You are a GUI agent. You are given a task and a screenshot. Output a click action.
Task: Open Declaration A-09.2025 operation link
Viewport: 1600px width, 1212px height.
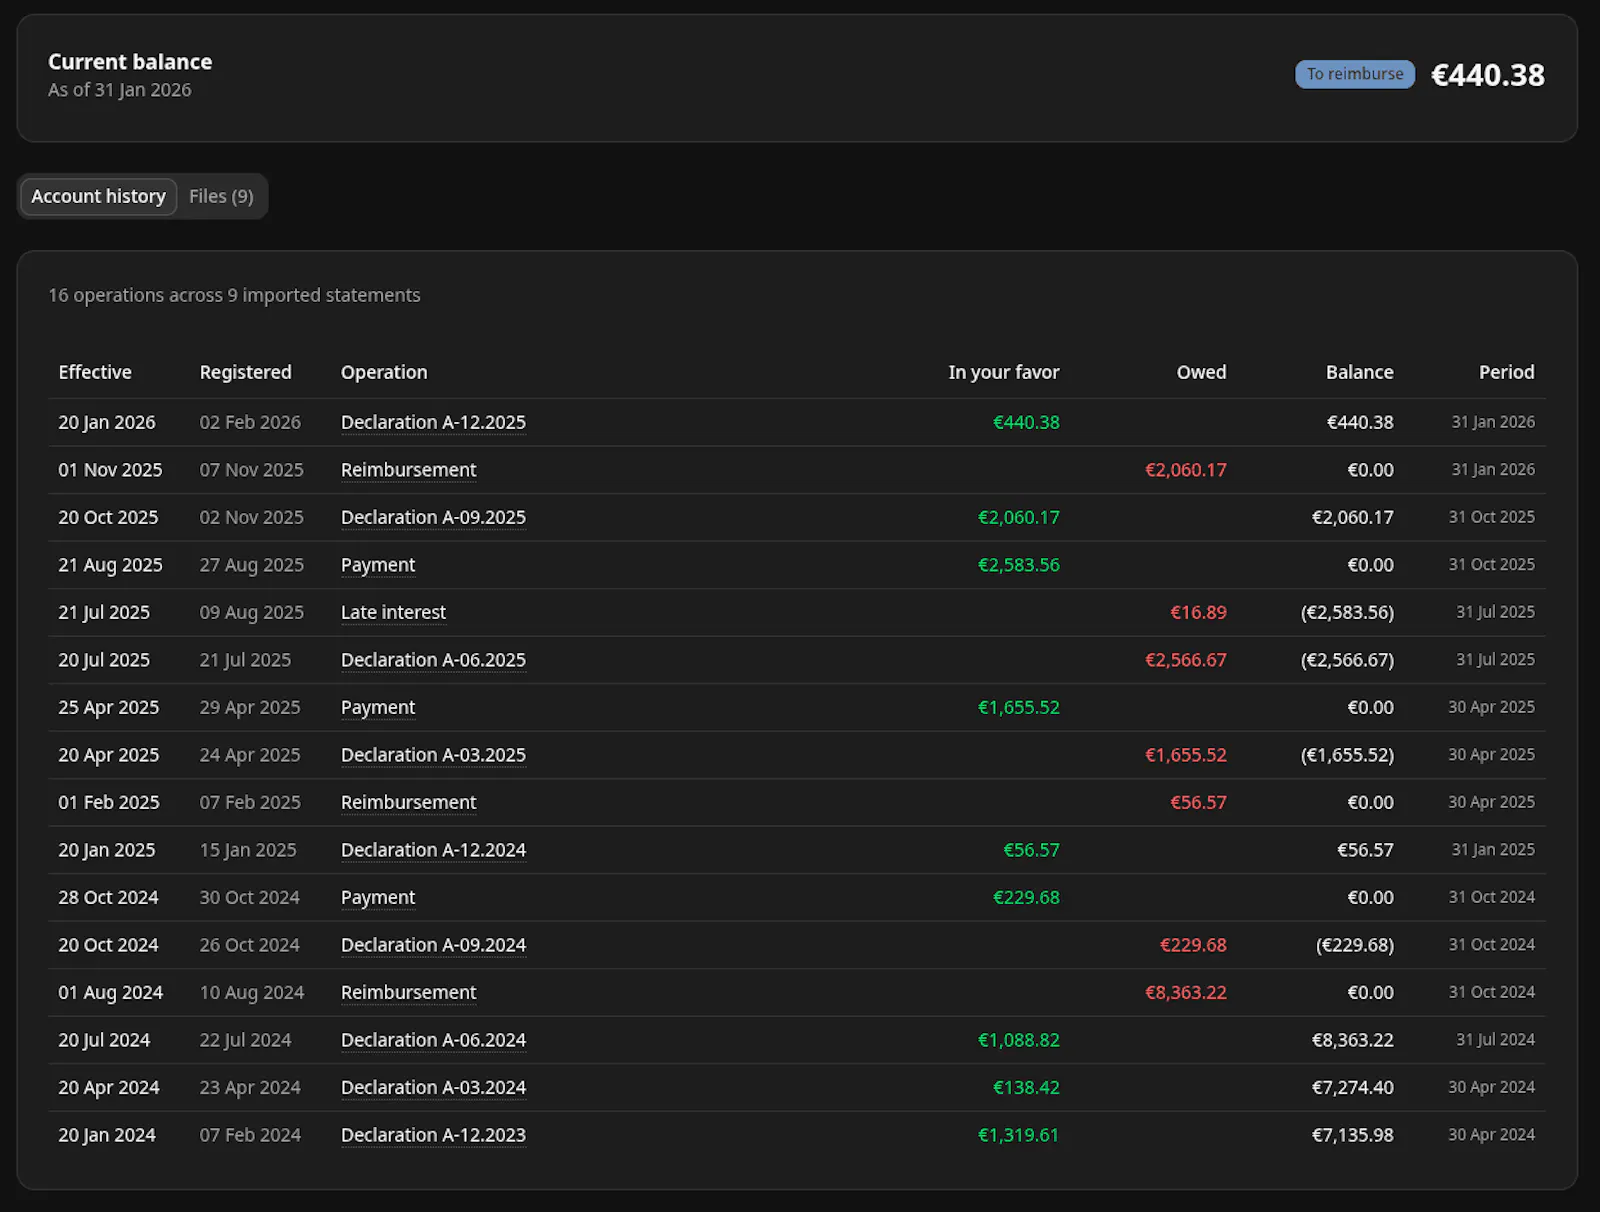pos(433,517)
